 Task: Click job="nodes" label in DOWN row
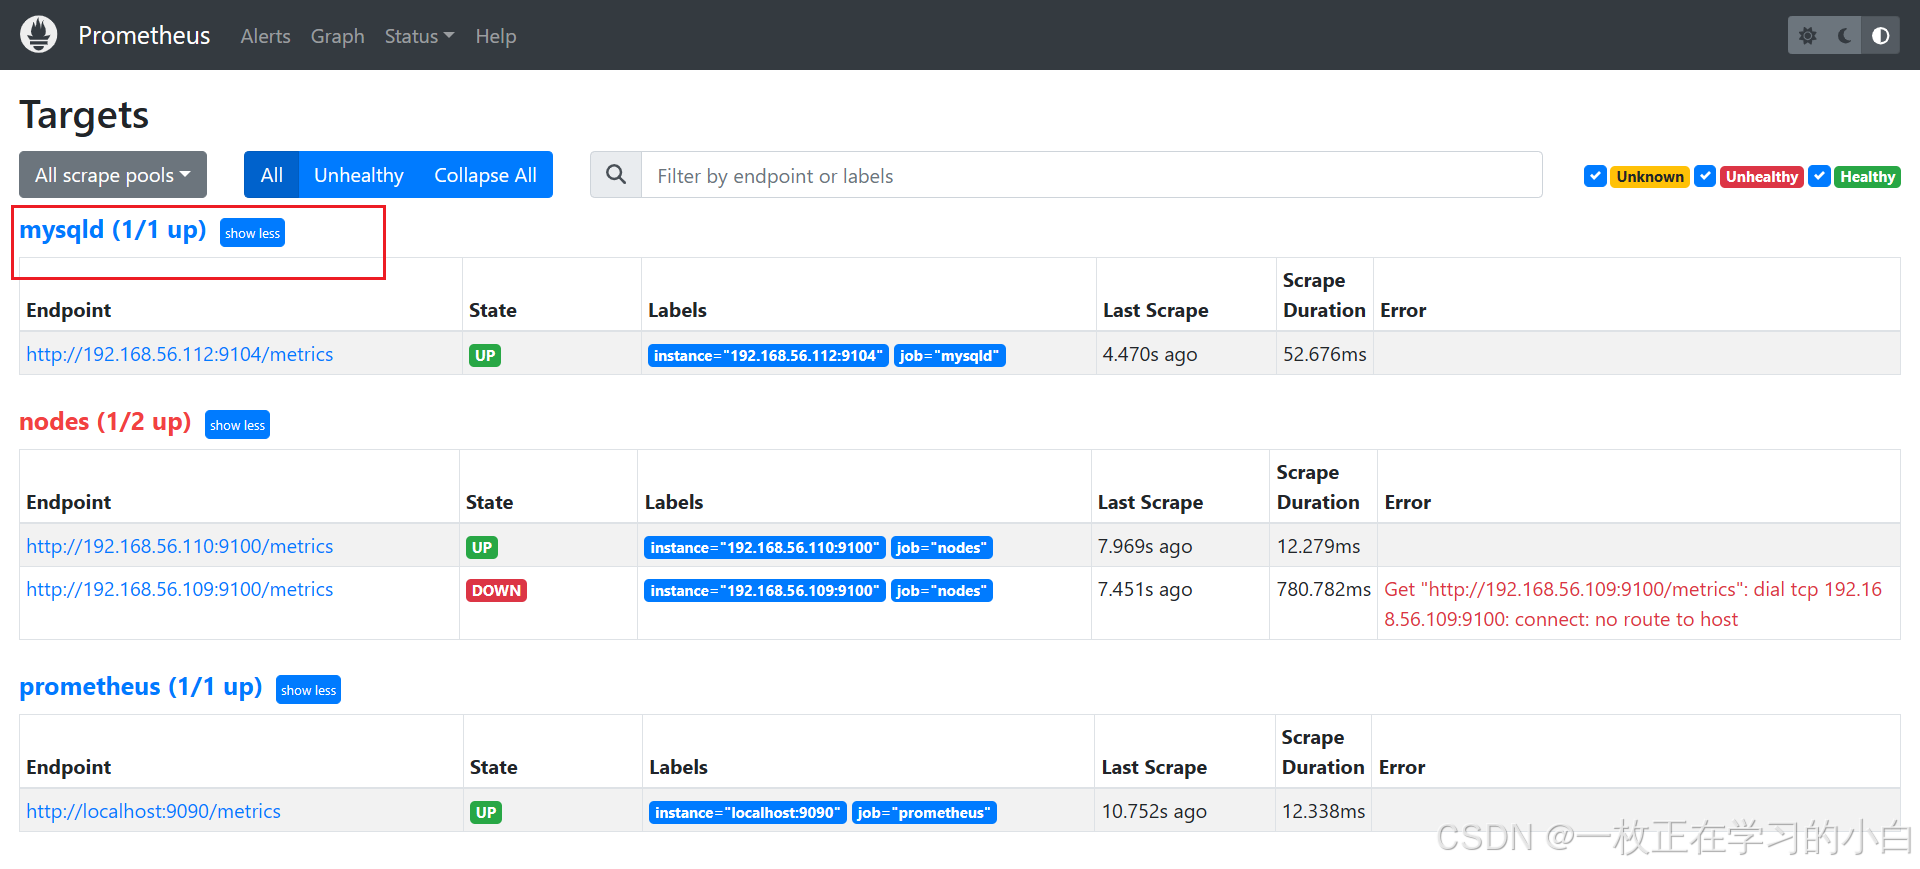[941, 590]
